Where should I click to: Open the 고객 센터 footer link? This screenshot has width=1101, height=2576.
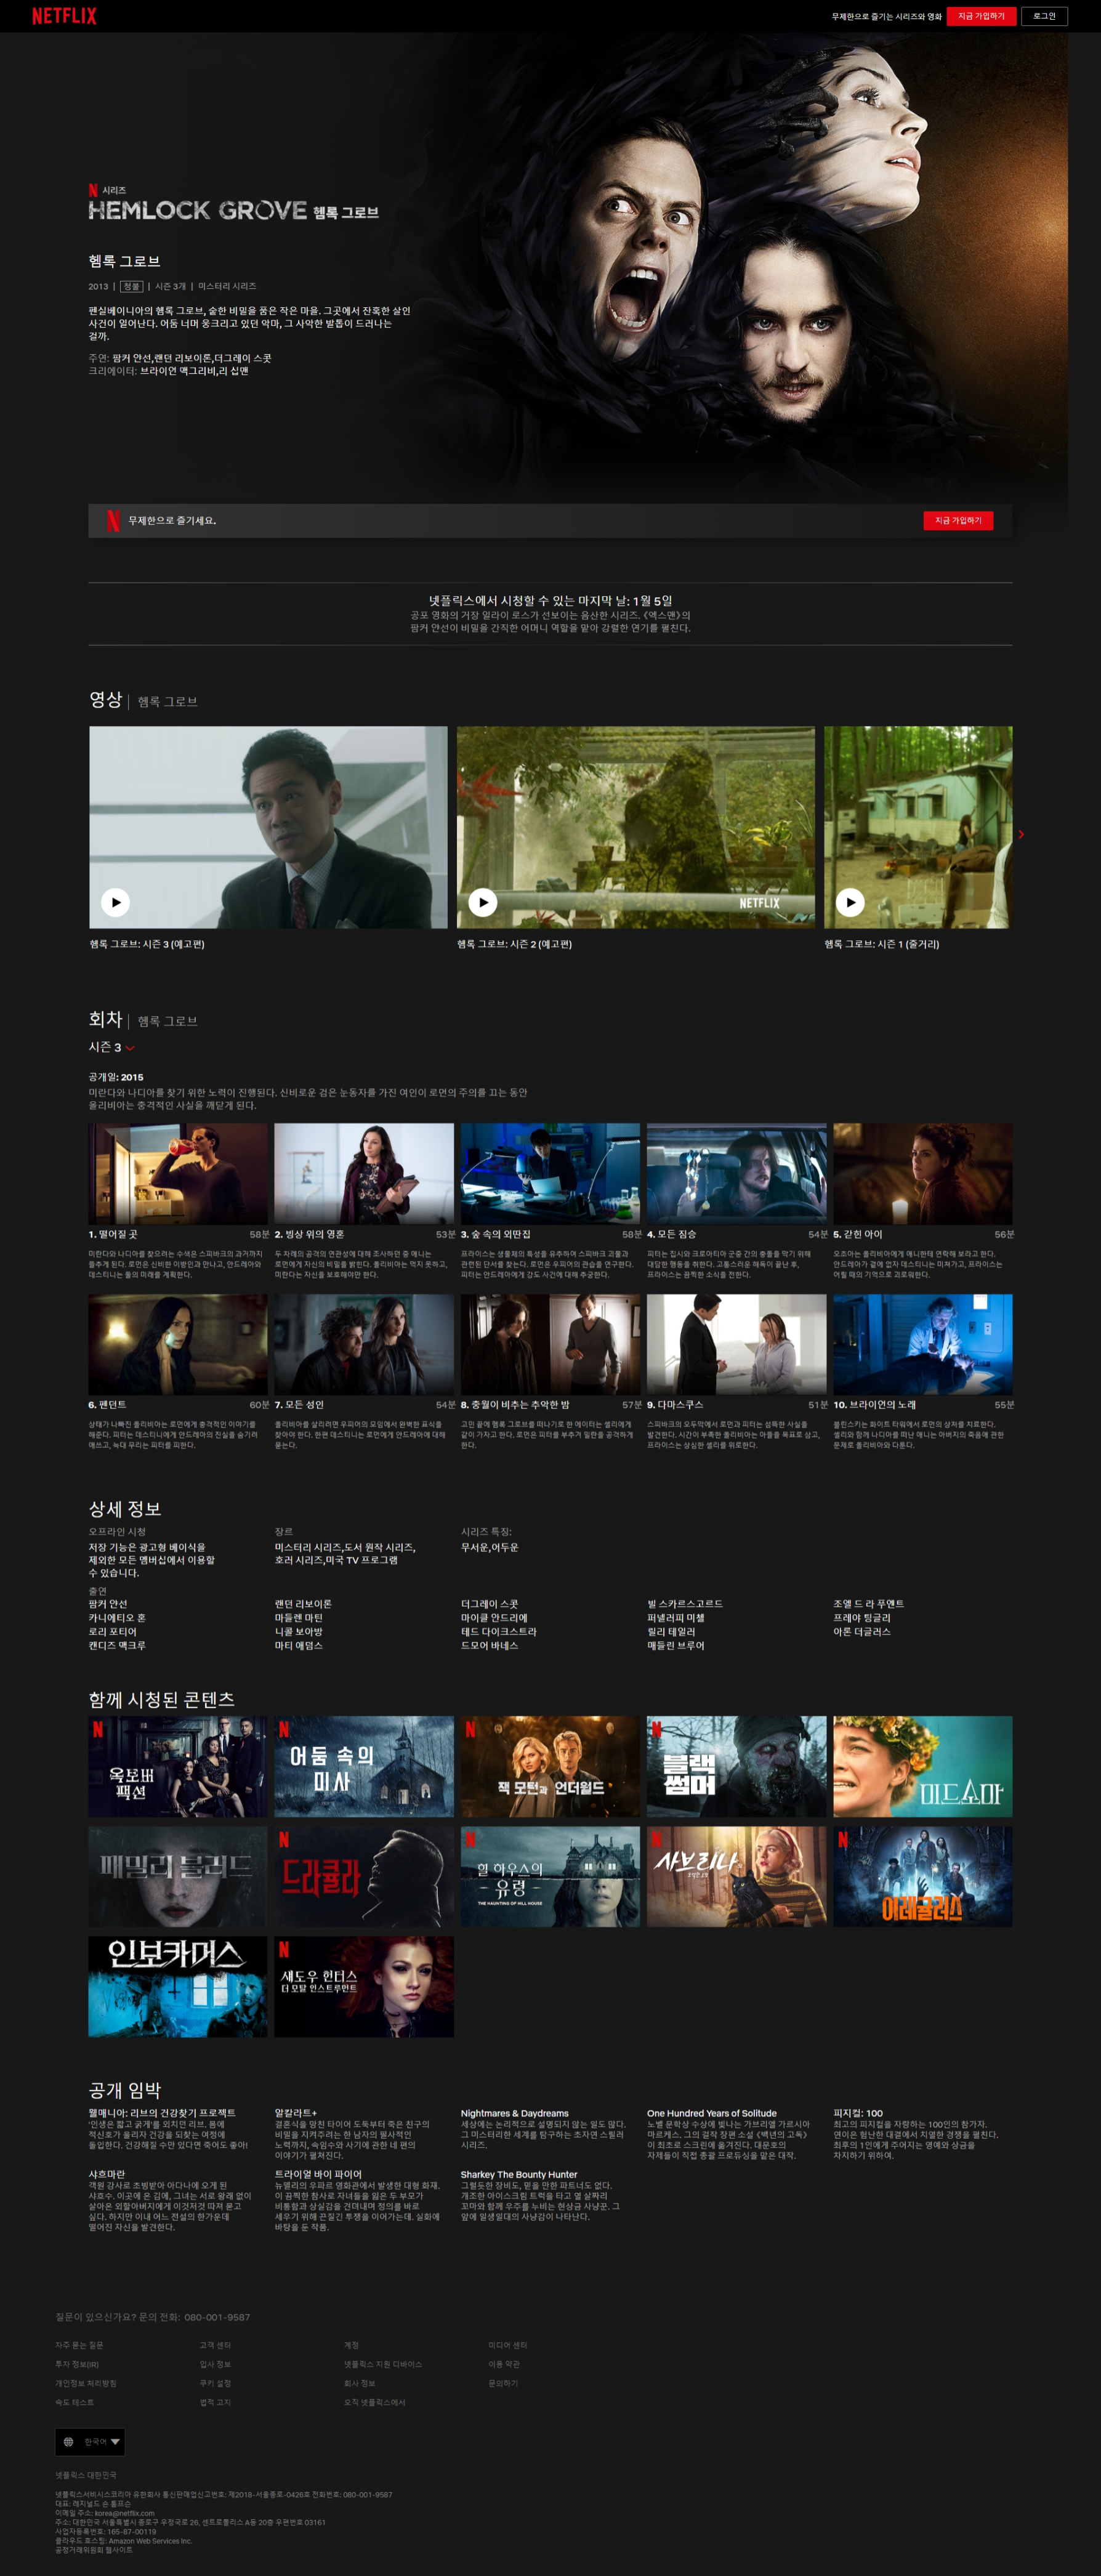tap(215, 2345)
